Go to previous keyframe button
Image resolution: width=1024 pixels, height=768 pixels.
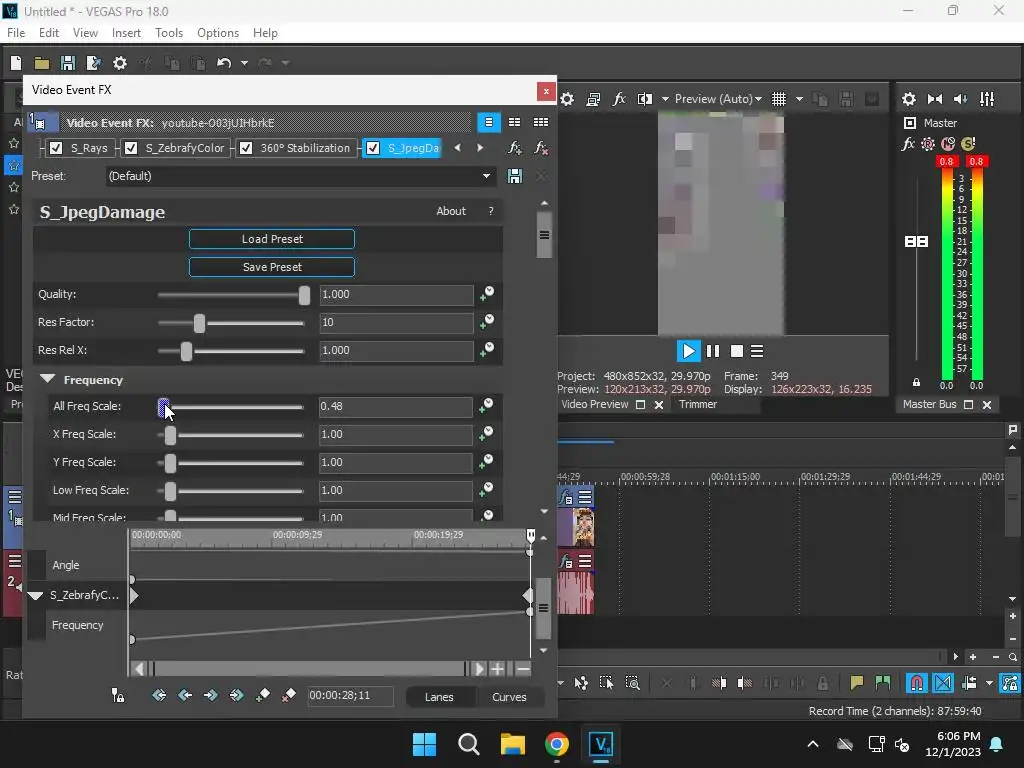pyautogui.click(x=185, y=696)
